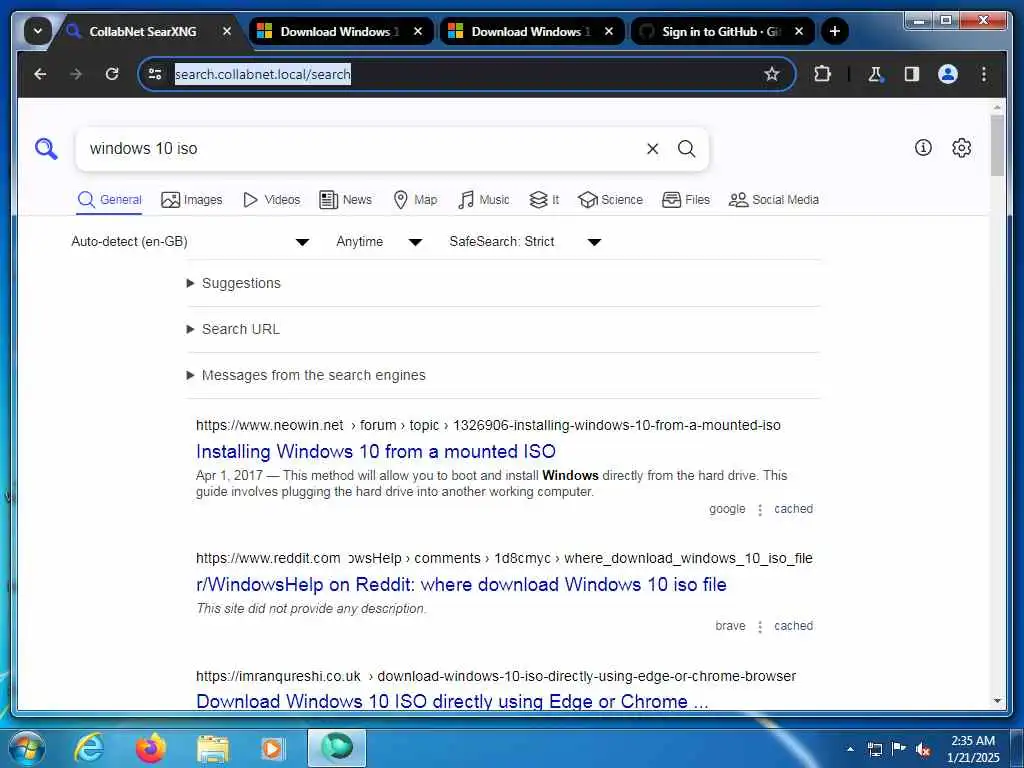Open cached version of neowin result
This screenshot has width=1024, height=768.
pyautogui.click(x=793, y=509)
